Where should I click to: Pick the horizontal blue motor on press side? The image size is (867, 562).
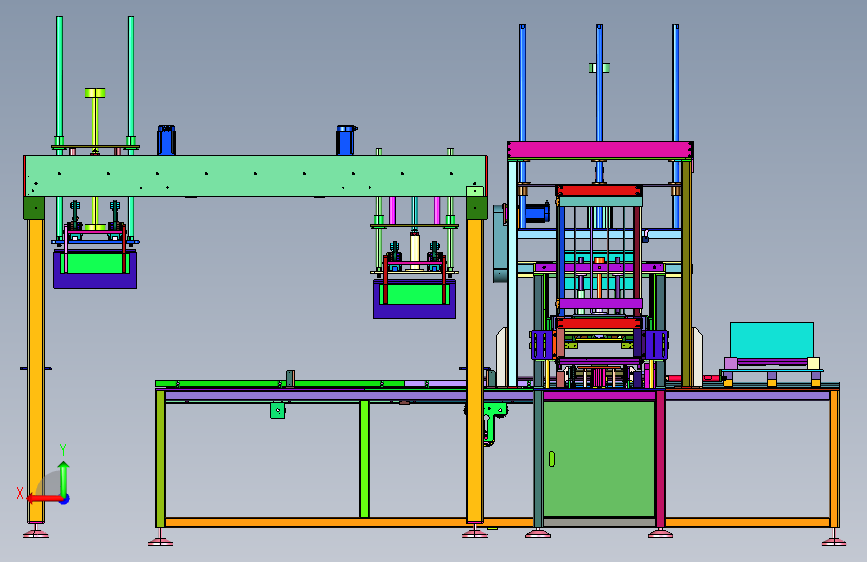coord(536,213)
